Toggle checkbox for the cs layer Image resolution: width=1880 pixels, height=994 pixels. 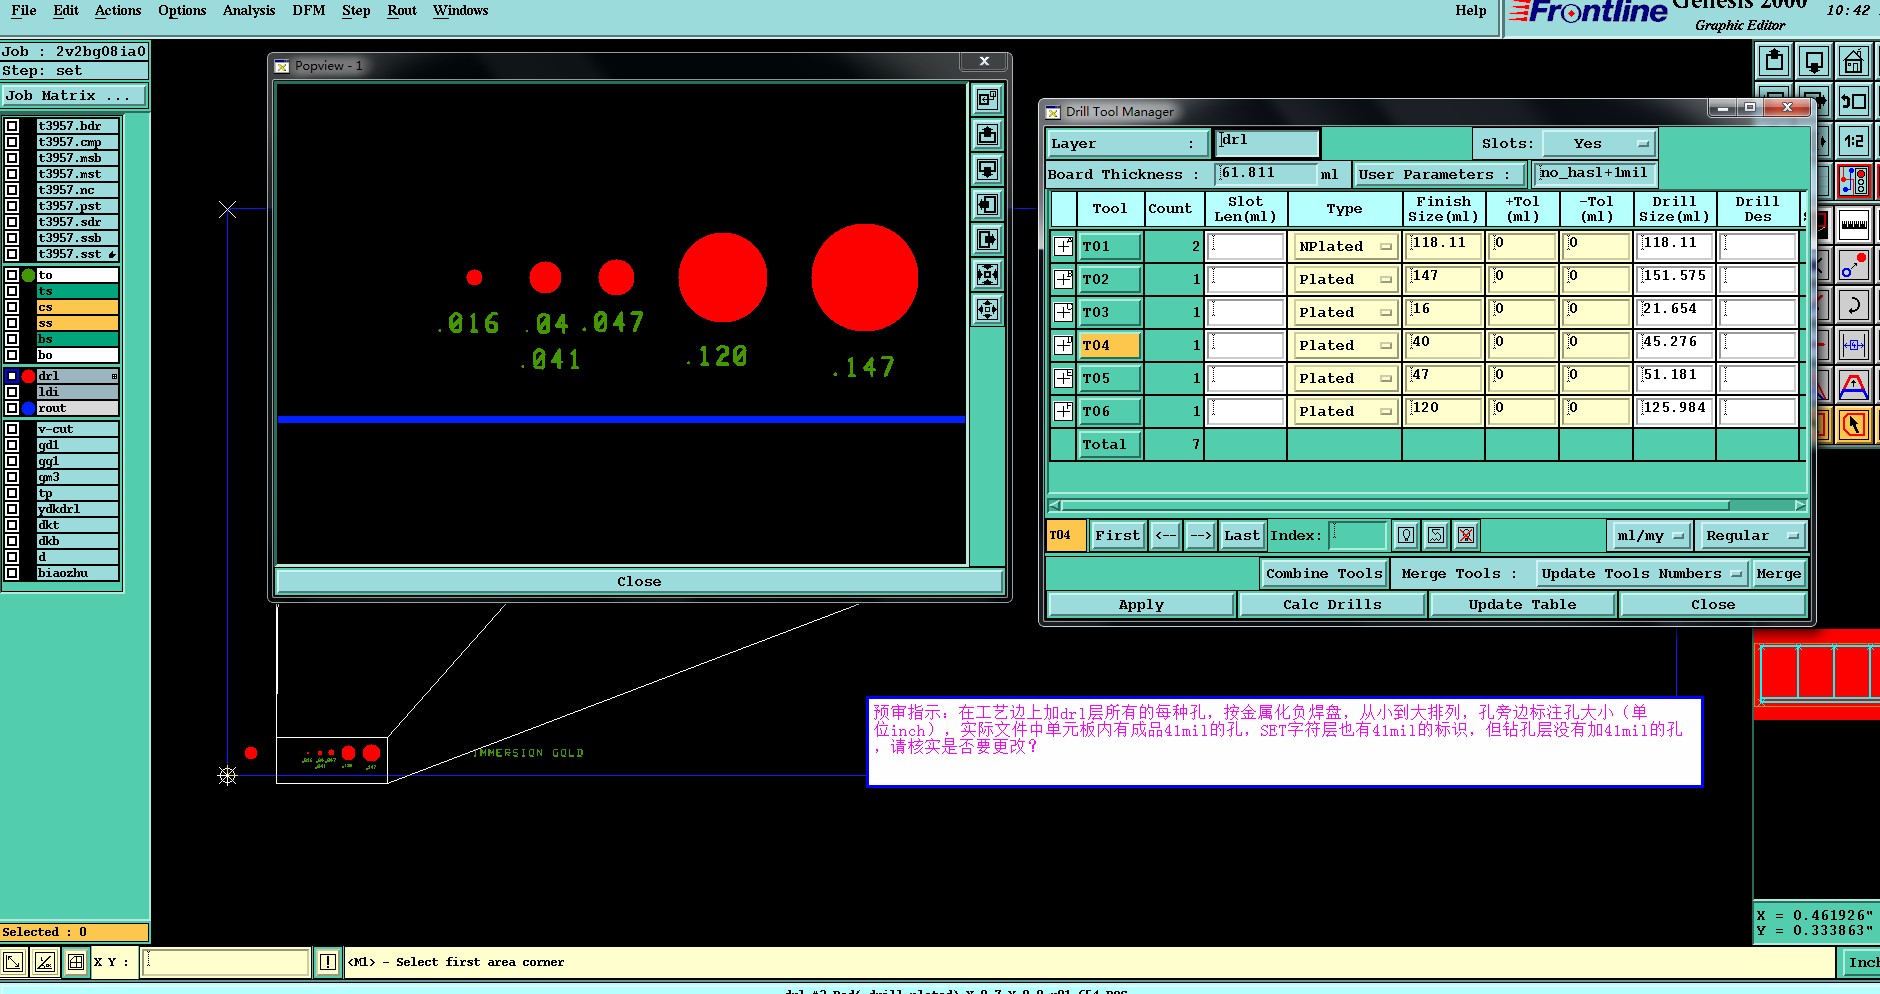[x=12, y=307]
